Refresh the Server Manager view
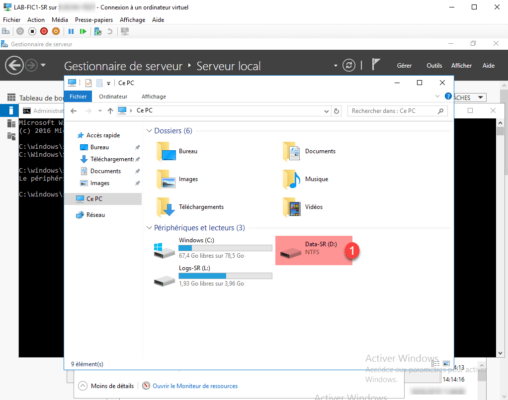 [349, 65]
